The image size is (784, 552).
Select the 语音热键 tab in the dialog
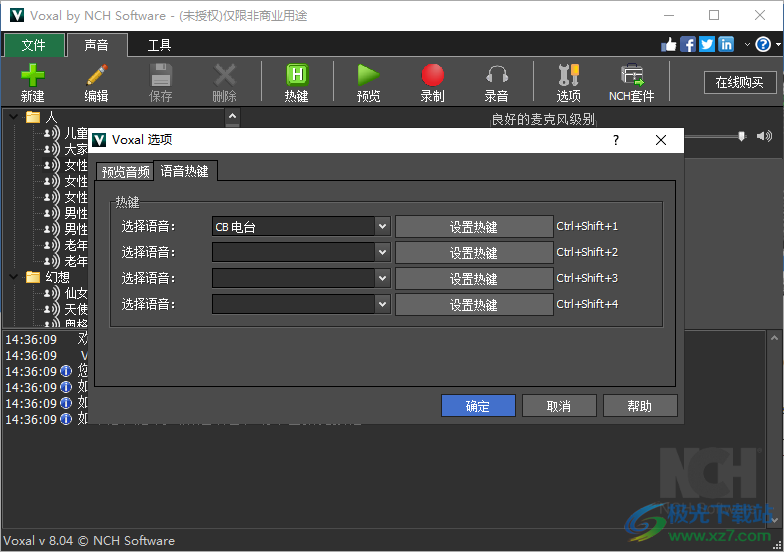(184, 171)
